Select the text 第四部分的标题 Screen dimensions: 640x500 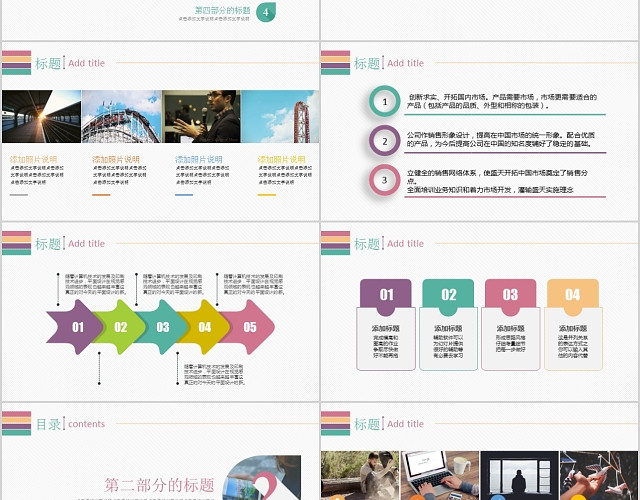[x=222, y=10]
